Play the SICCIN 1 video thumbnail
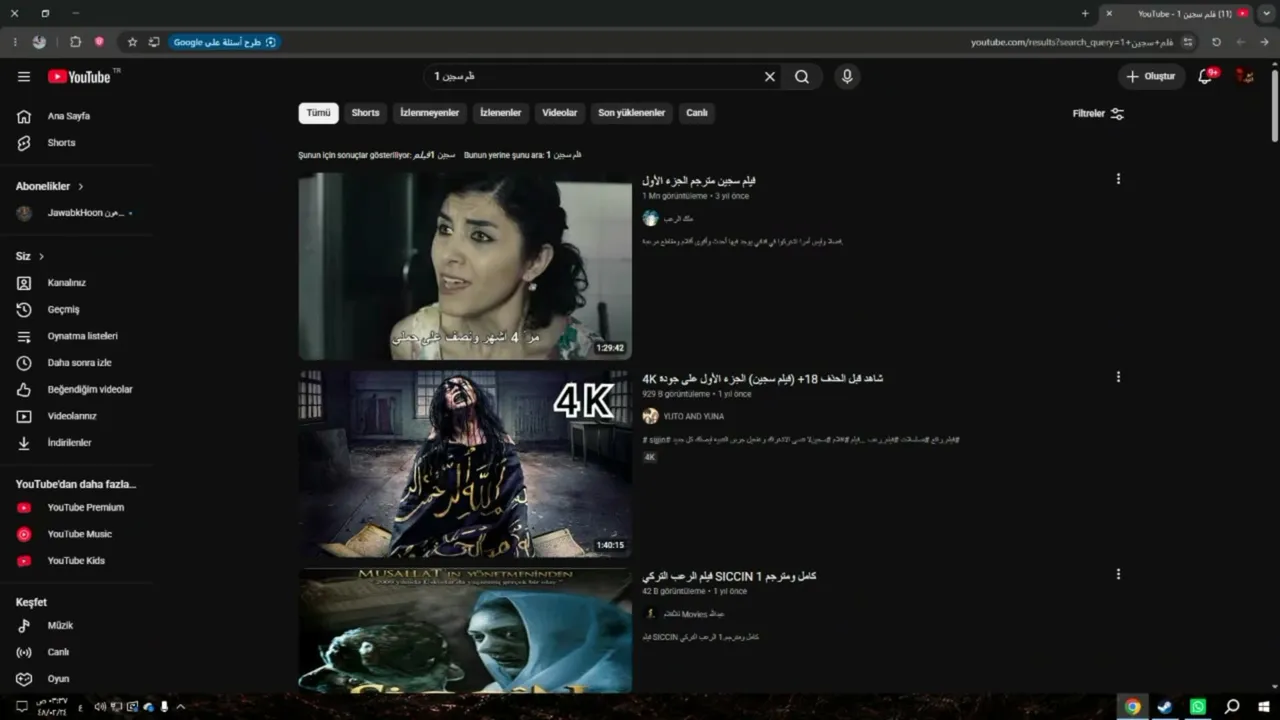Screen dimensions: 1280x720 click(x=465, y=631)
